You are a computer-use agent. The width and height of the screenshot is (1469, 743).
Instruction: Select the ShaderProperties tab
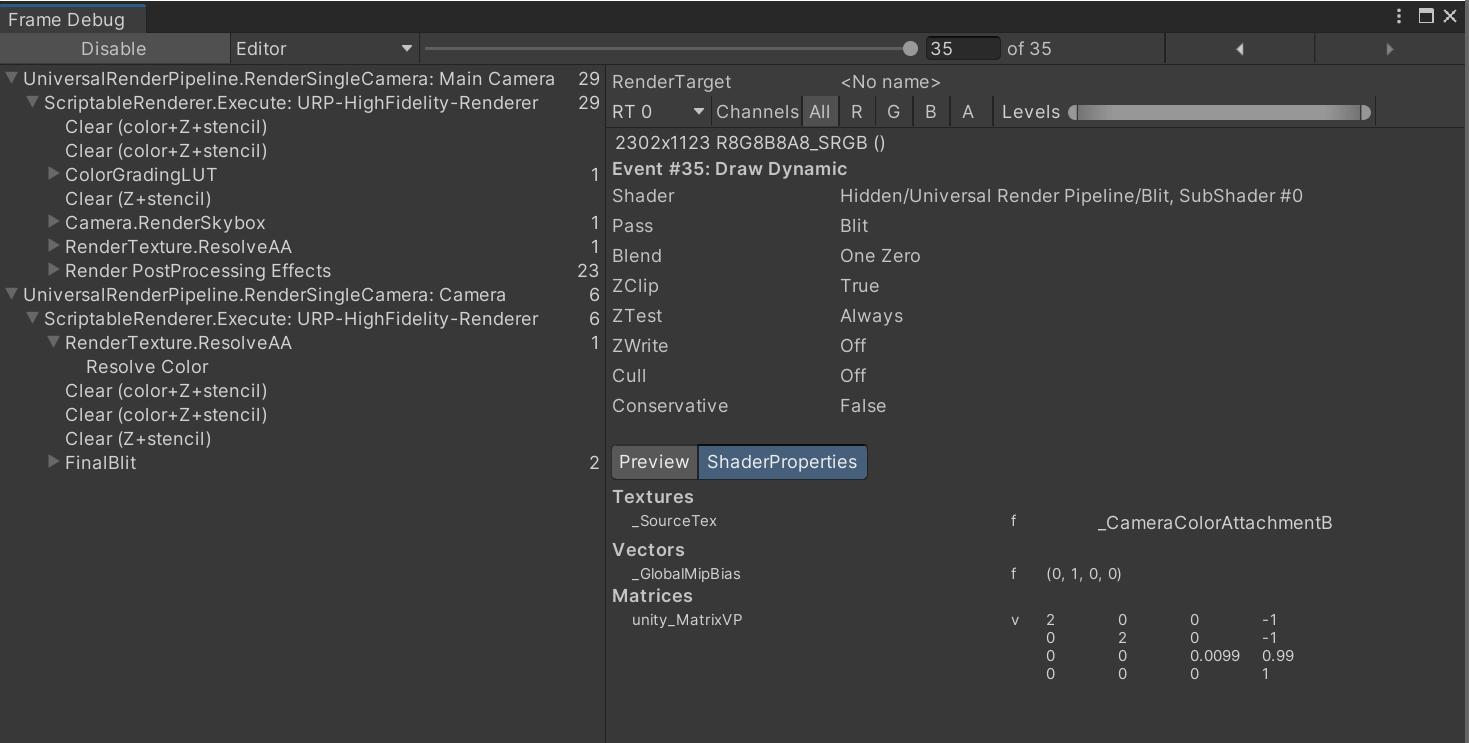coord(782,462)
